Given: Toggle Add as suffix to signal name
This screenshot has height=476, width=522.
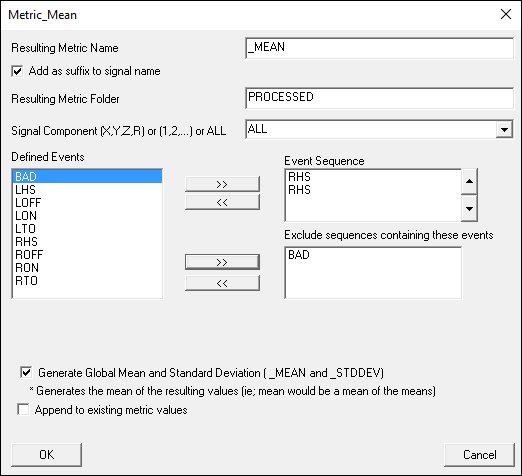Looking at the screenshot, I should pos(17,71).
